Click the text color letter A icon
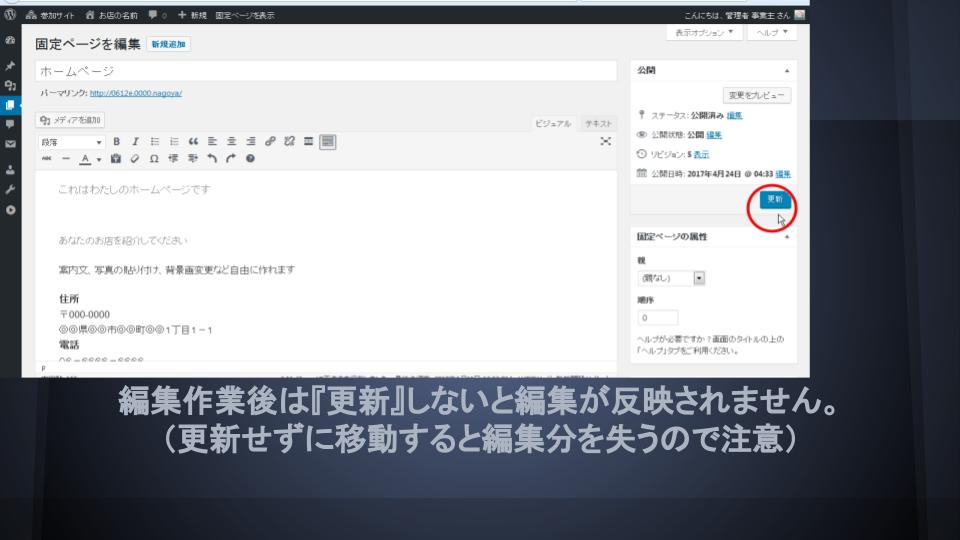 click(86, 159)
